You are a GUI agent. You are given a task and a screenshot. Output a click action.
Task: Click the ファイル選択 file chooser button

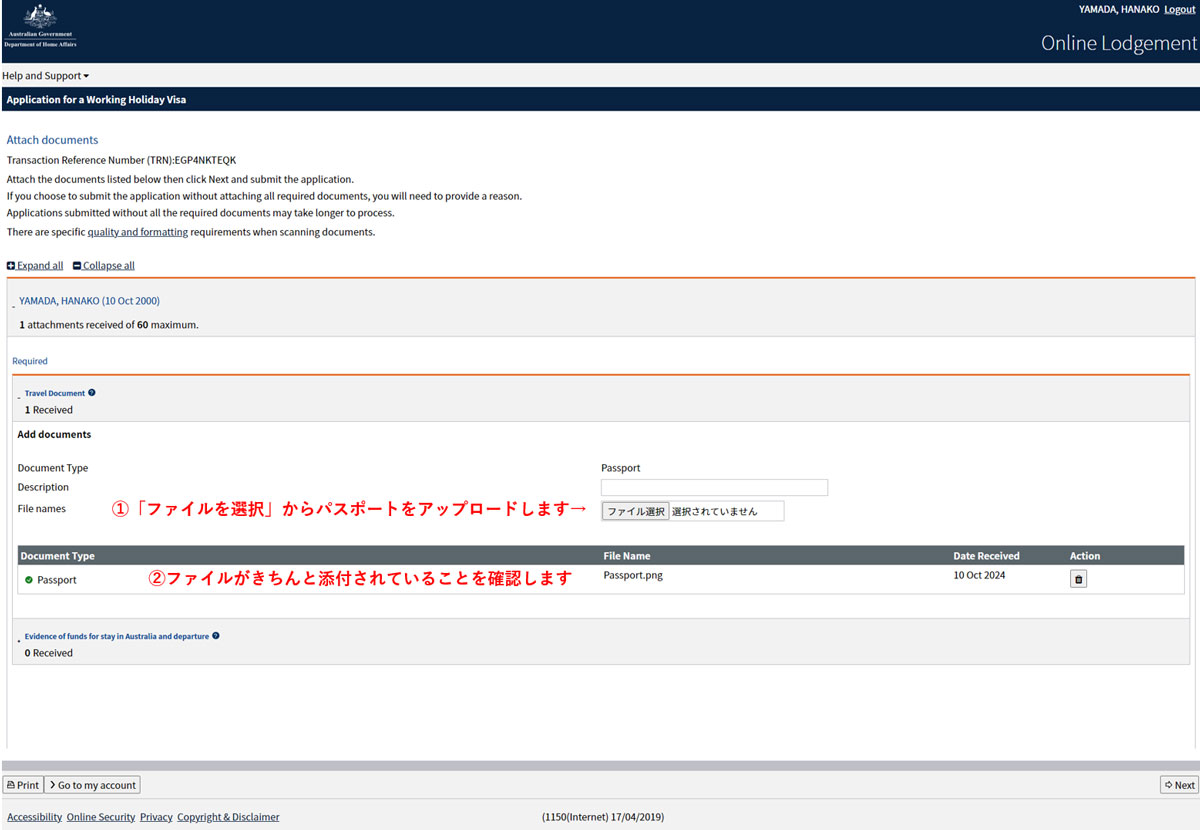click(635, 511)
